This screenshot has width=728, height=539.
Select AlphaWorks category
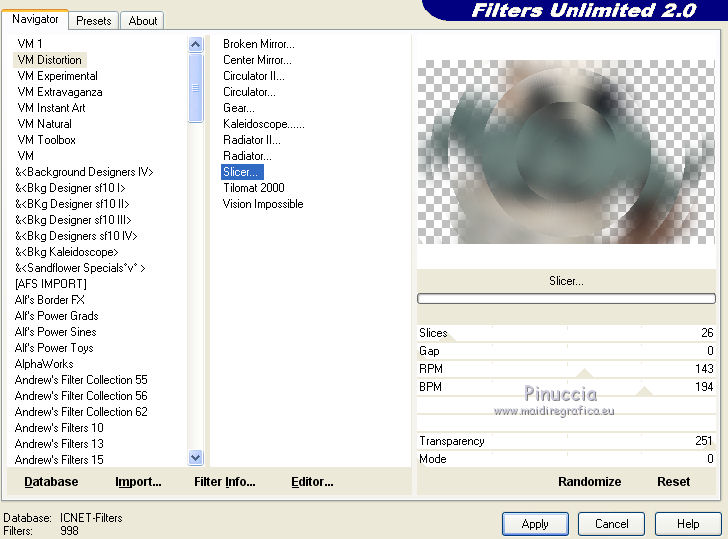[44, 364]
